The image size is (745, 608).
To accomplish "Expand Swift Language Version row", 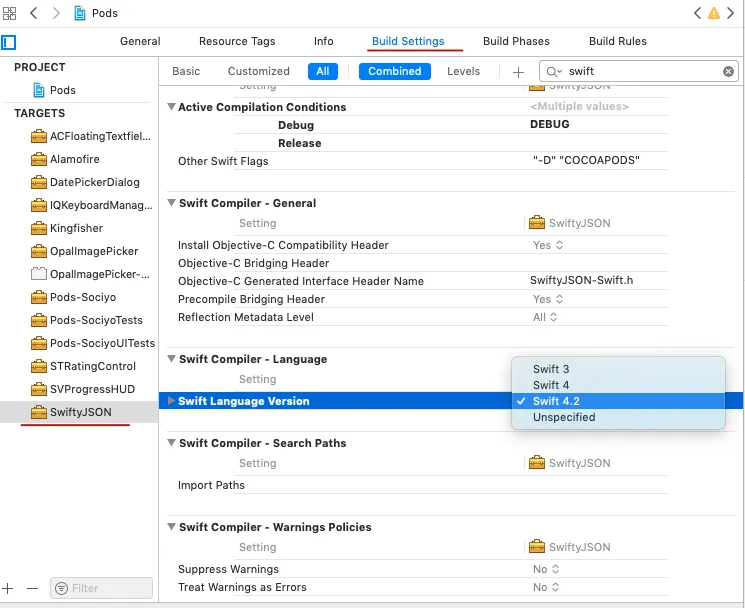I will point(172,401).
